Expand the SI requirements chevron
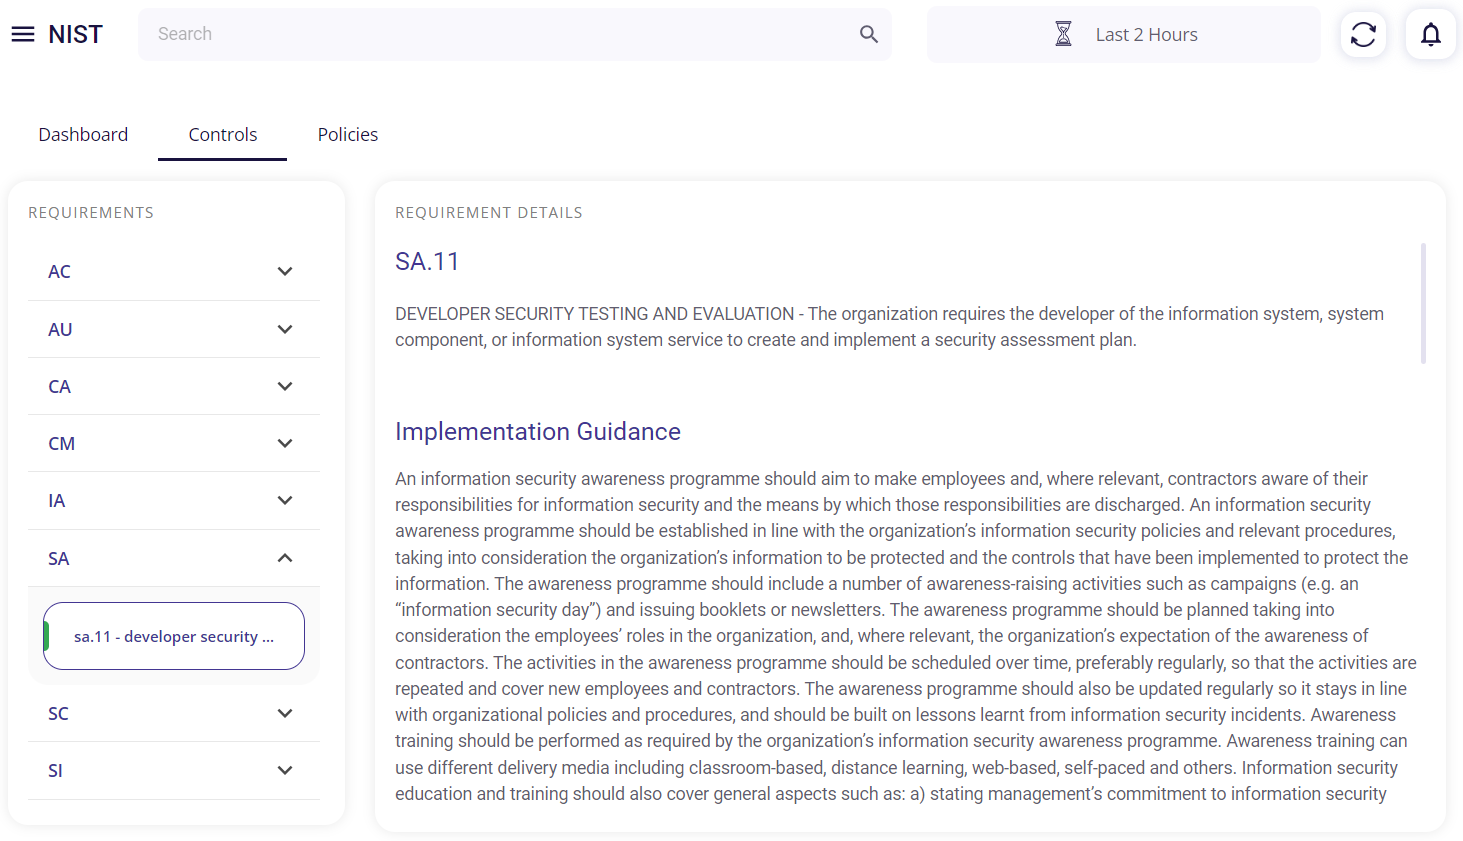The height and width of the screenshot is (841, 1463). point(285,770)
